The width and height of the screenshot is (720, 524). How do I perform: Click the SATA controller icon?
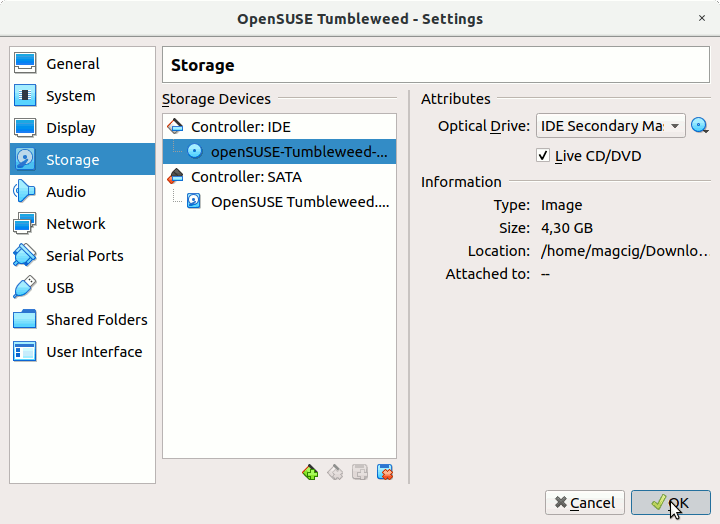click(x=175, y=176)
